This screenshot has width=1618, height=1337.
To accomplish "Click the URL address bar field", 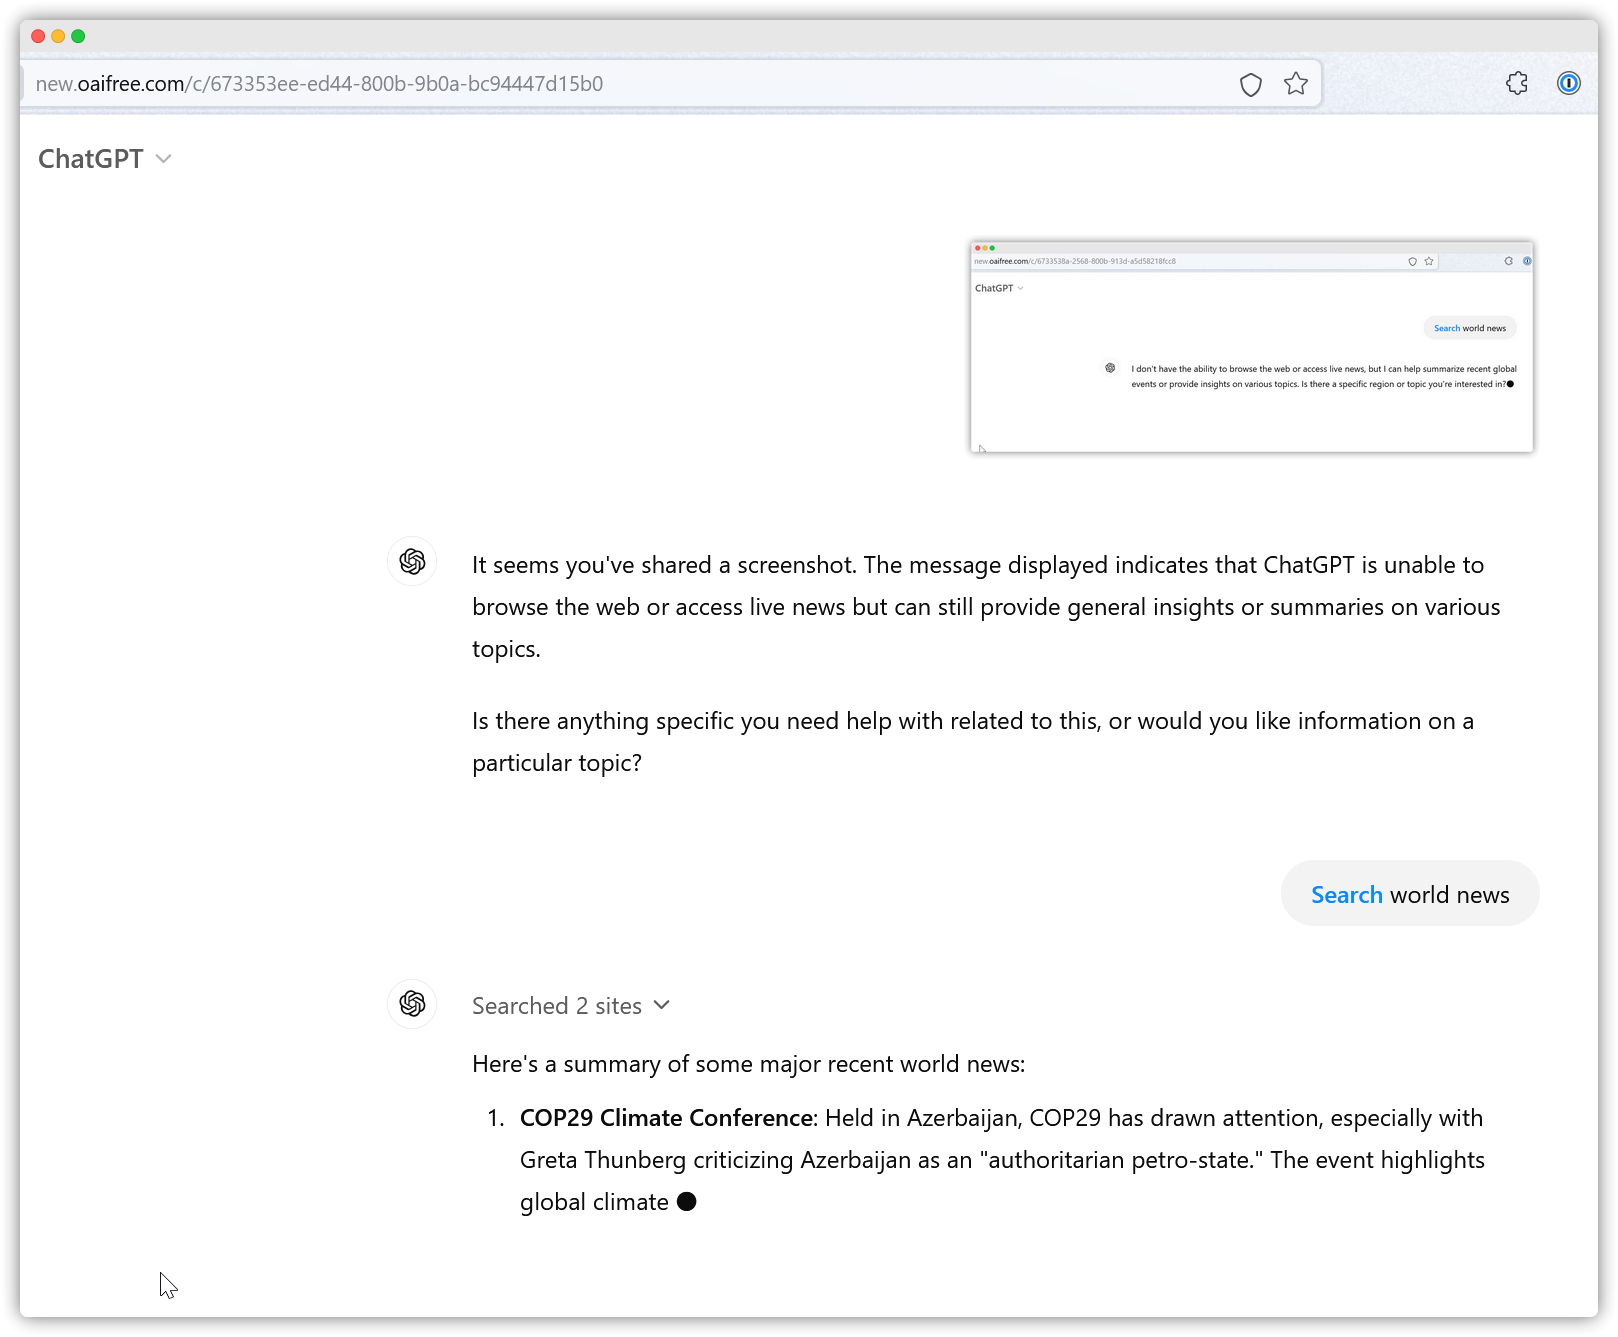I will [x=630, y=84].
